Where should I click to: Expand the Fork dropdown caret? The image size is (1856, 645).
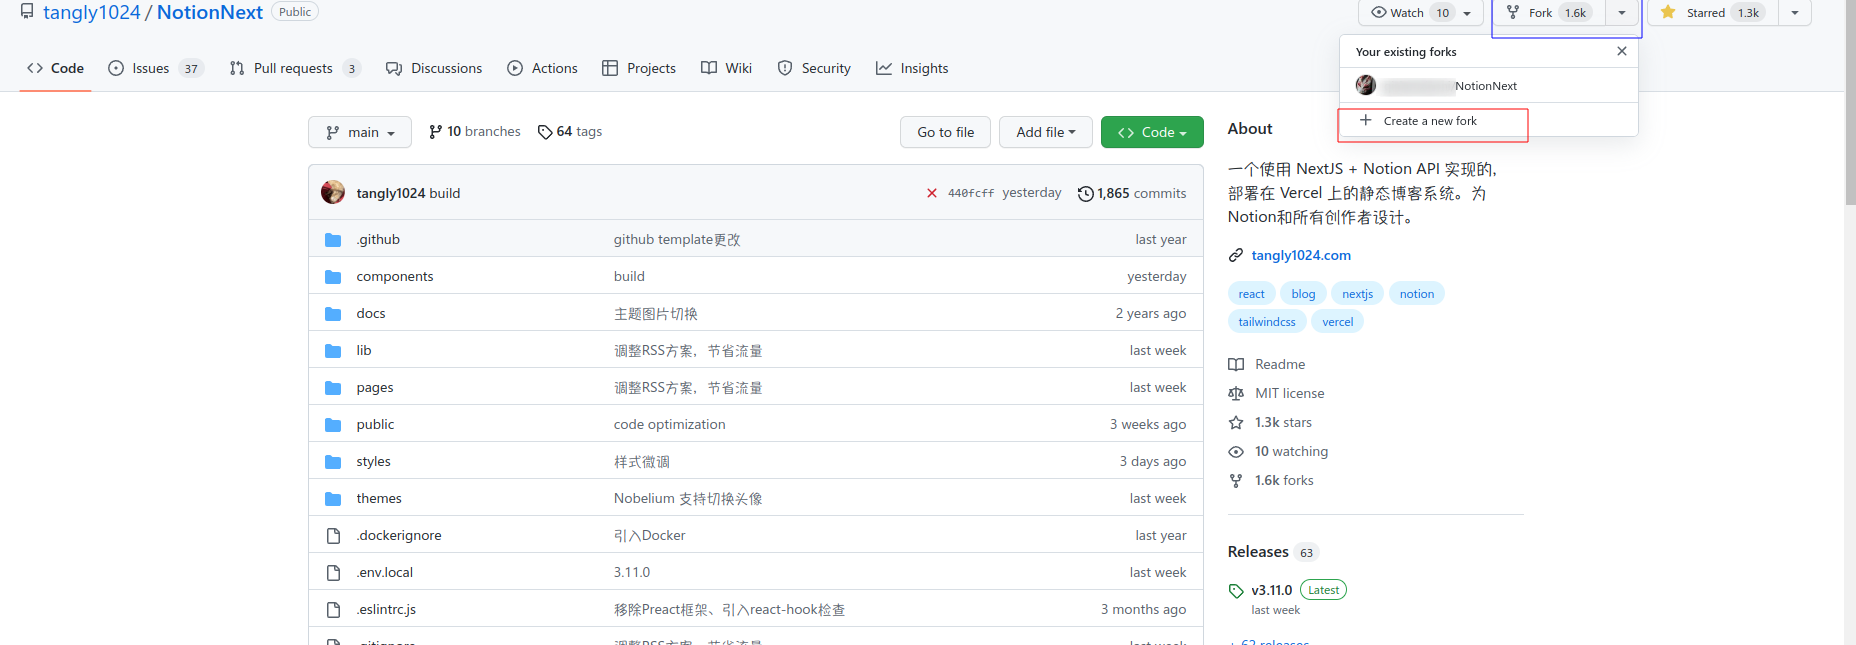point(1622,13)
